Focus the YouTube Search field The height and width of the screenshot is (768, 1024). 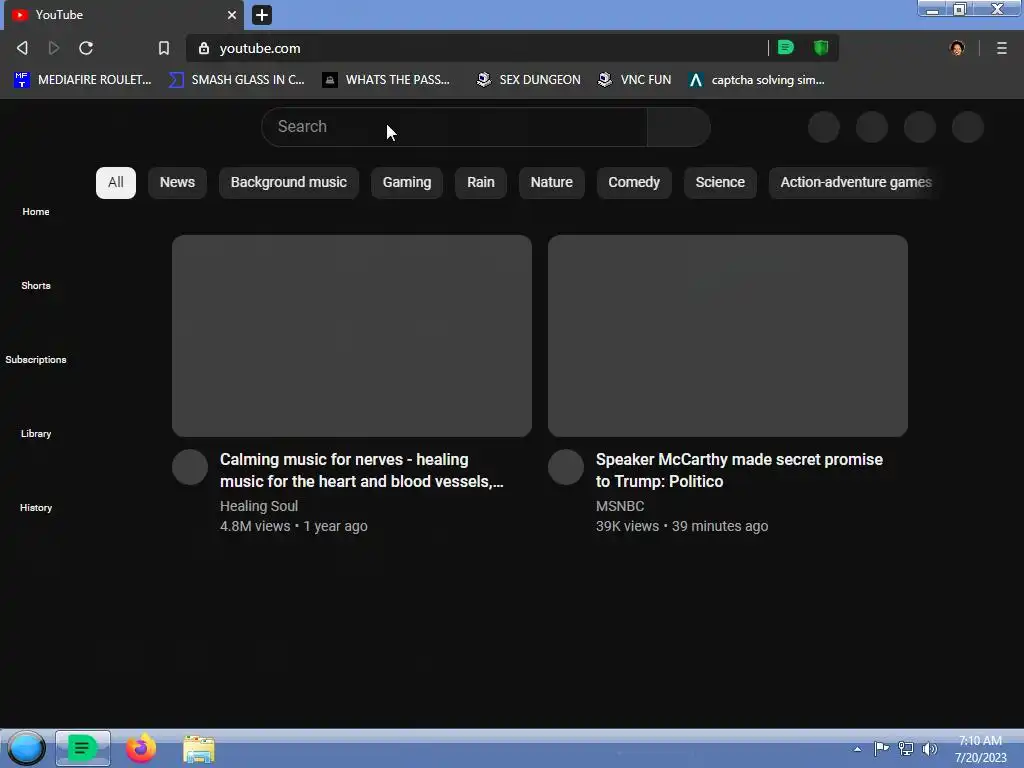click(x=455, y=127)
